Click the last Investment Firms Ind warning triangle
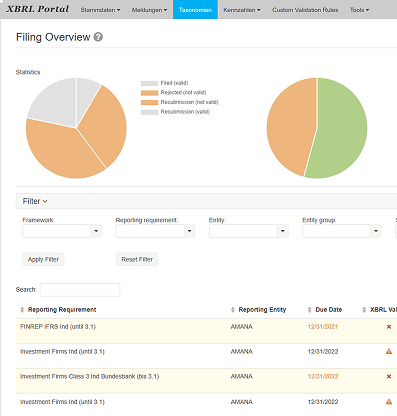The width and height of the screenshot is (397, 416). click(389, 402)
